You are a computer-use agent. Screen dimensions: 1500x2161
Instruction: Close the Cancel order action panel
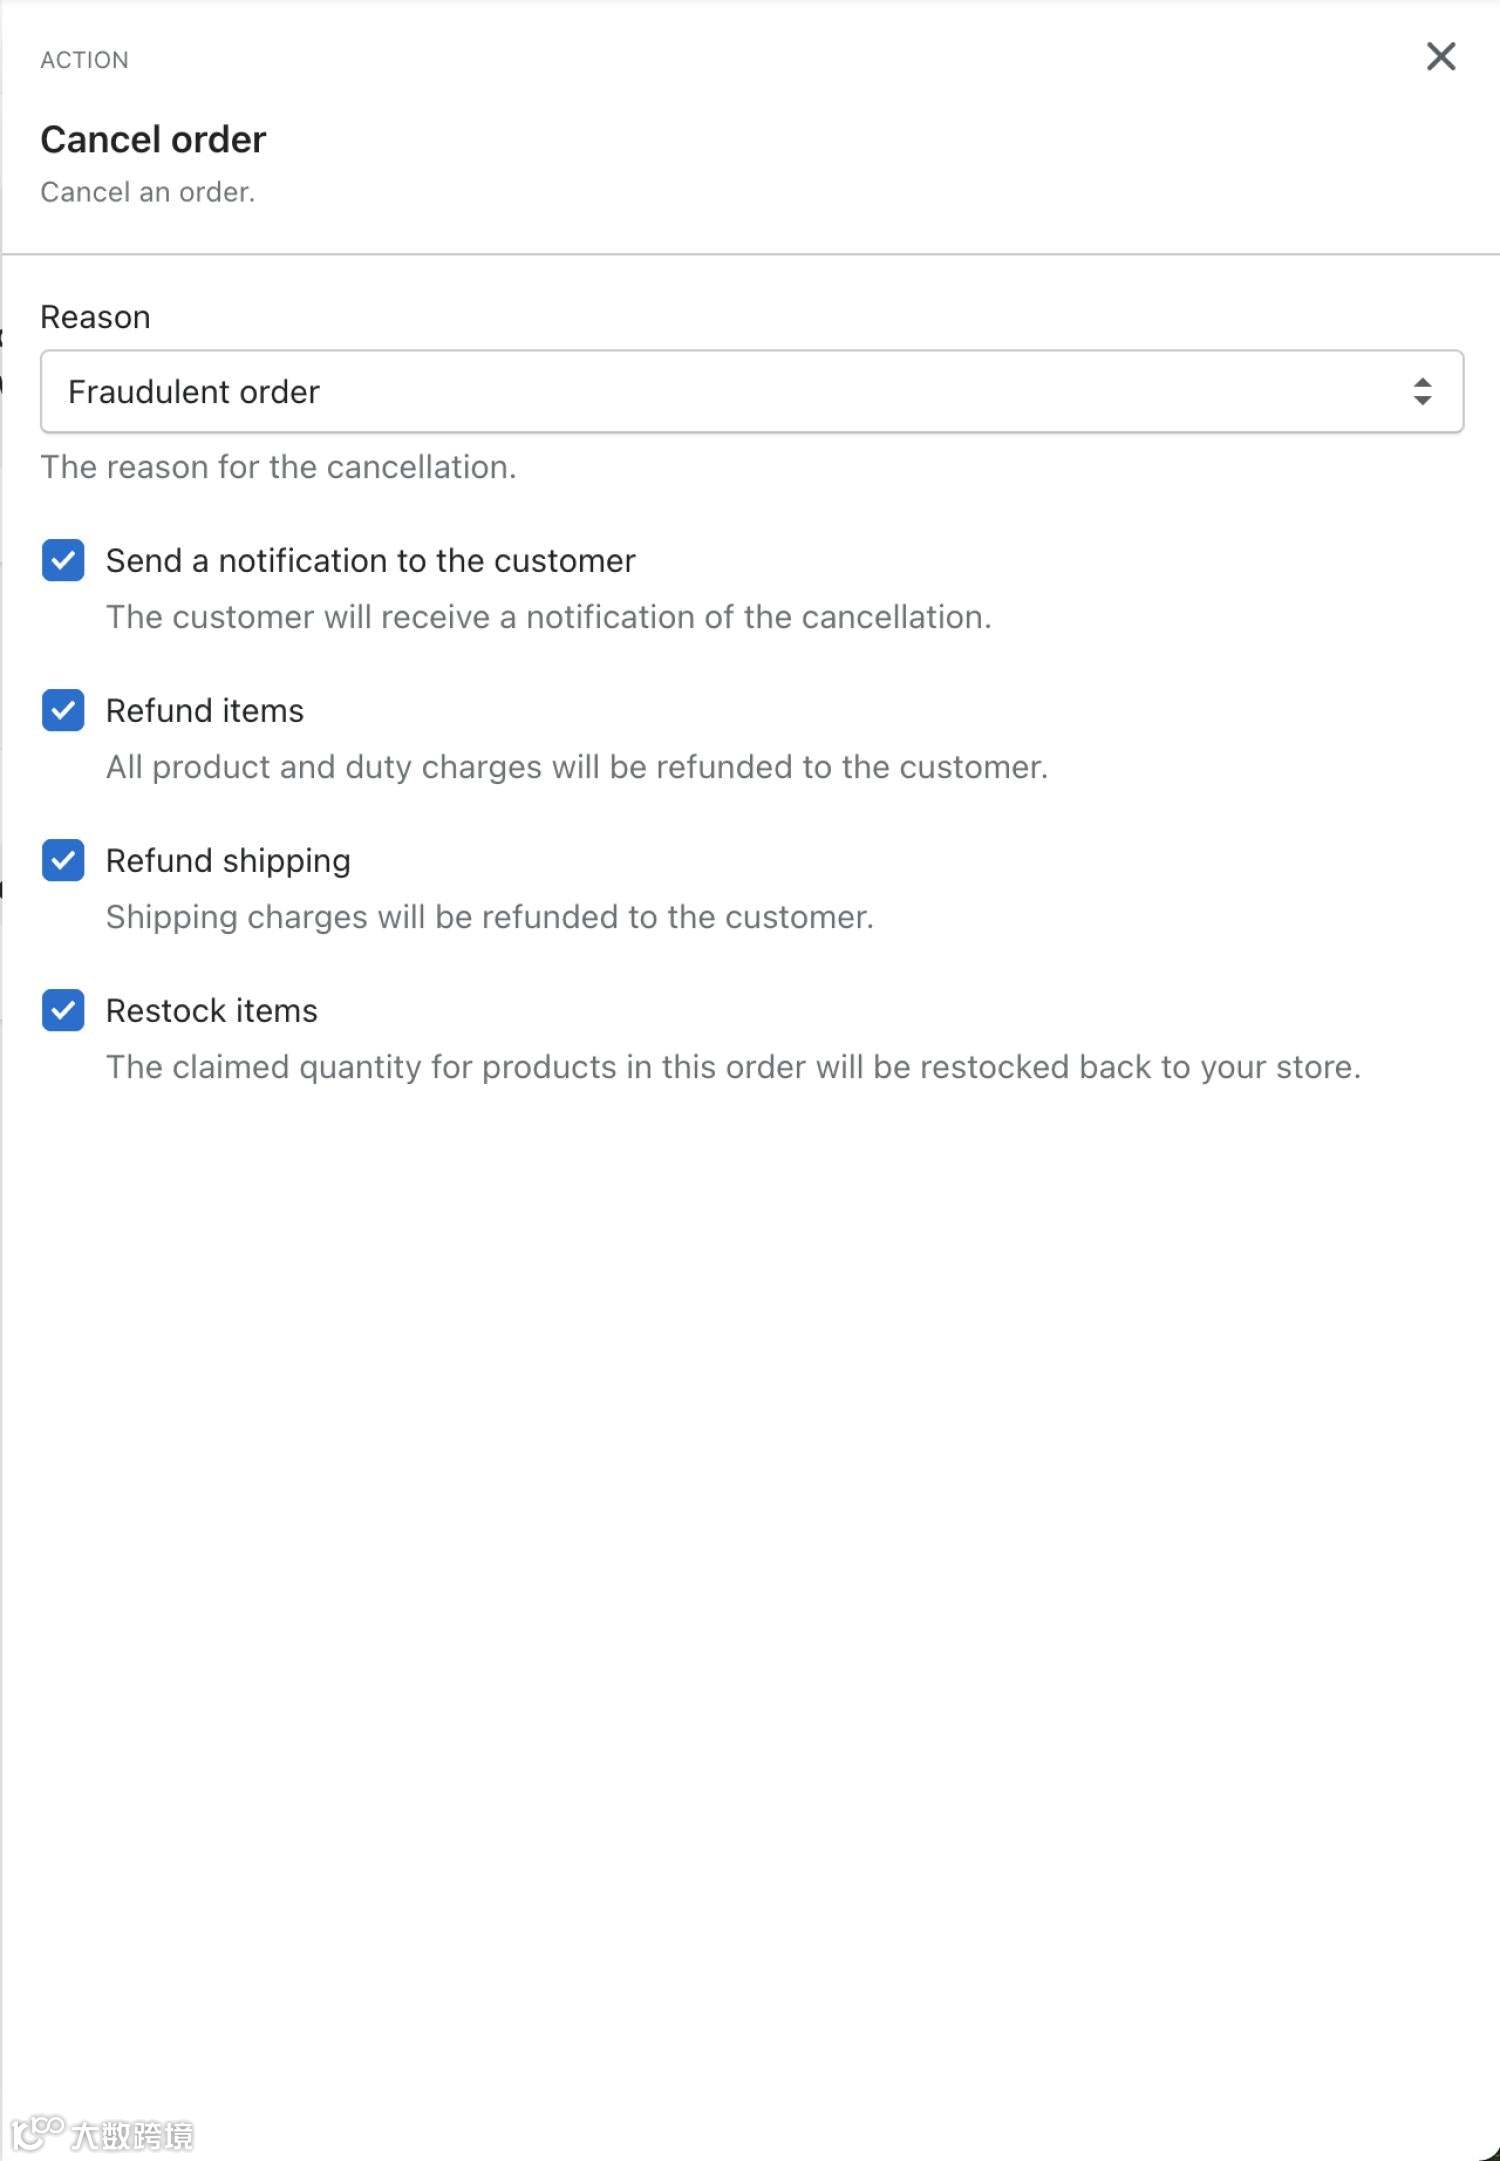tap(1440, 57)
